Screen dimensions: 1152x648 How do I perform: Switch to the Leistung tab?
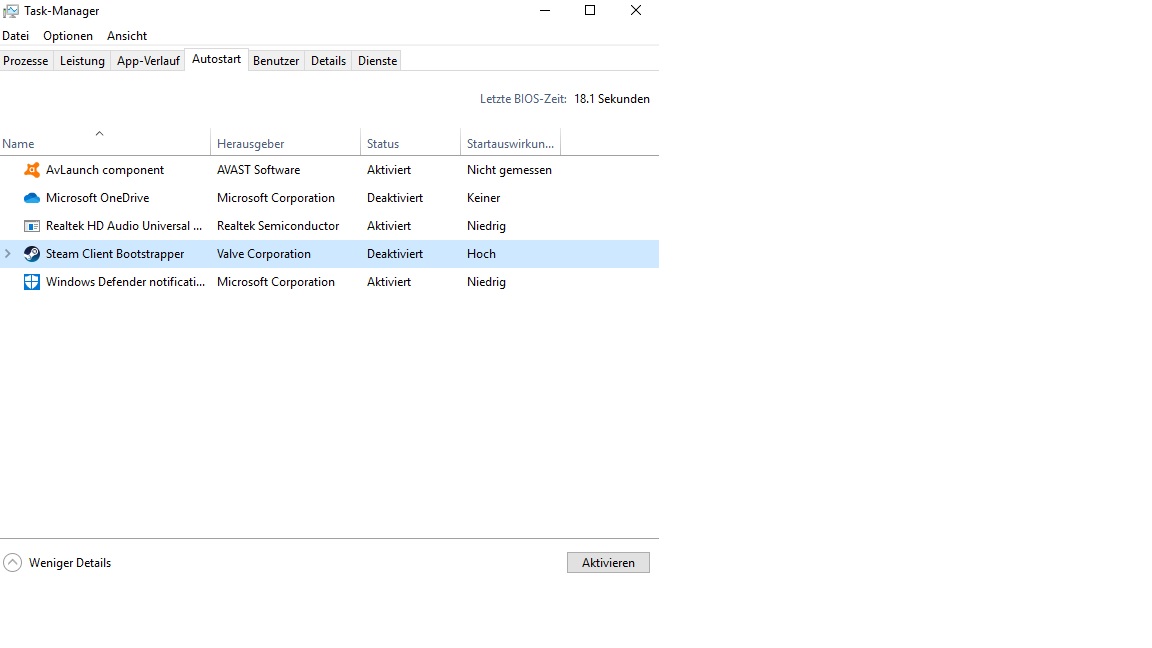tap(82, 61)
